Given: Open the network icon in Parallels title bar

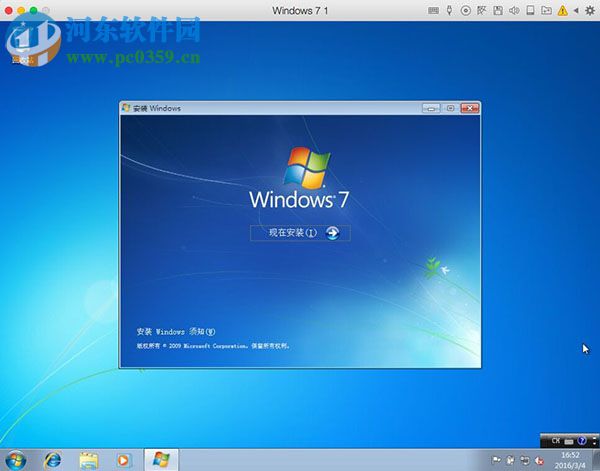Looking at the screenshot, I should tap(481, 10).
